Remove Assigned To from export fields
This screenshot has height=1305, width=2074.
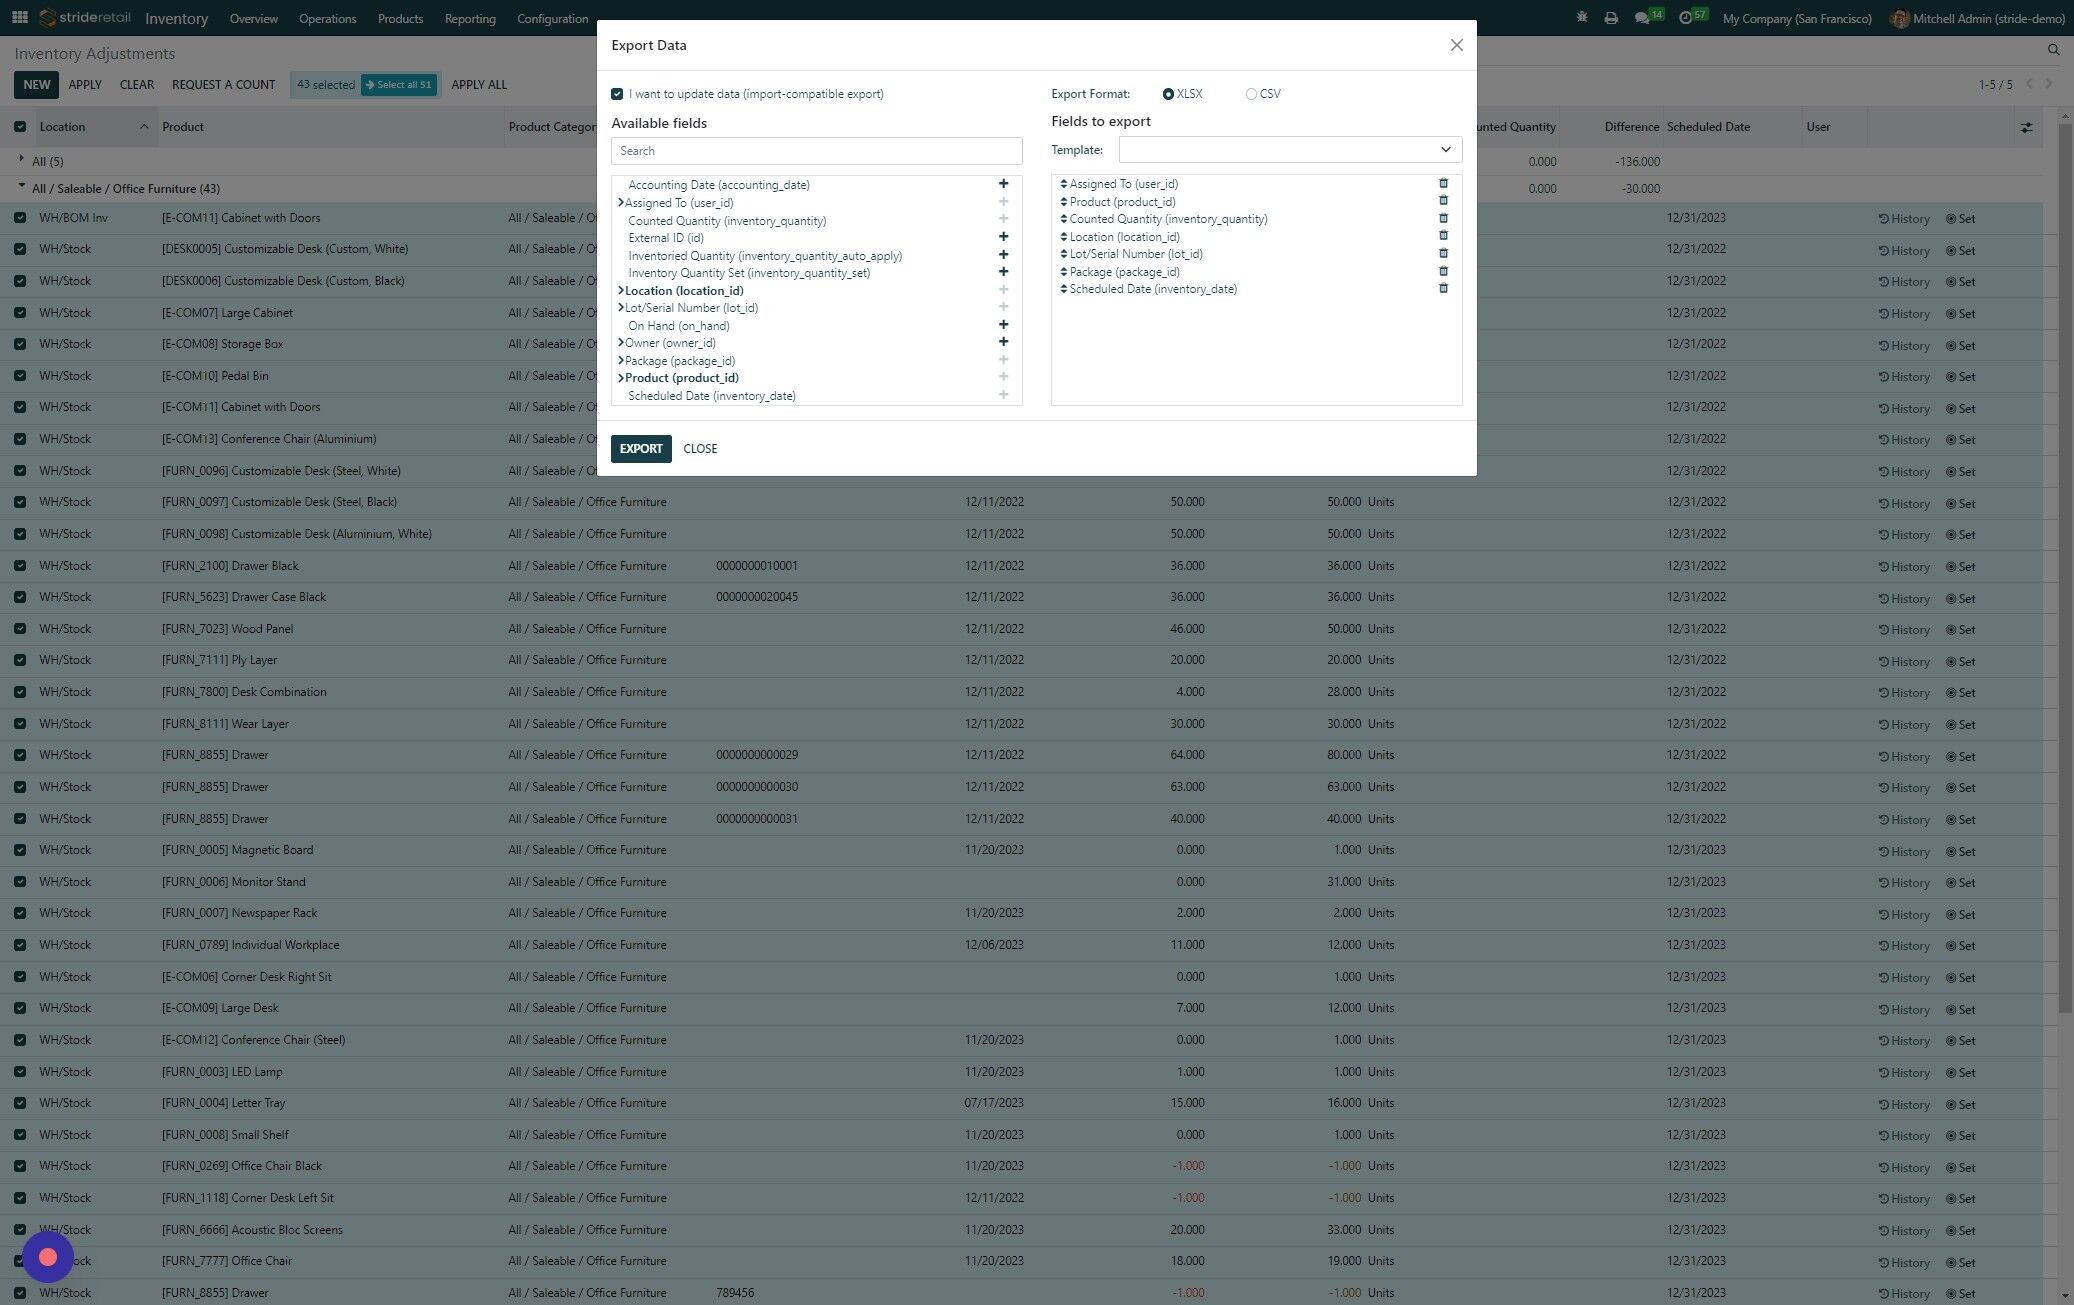click(1443, 184)
